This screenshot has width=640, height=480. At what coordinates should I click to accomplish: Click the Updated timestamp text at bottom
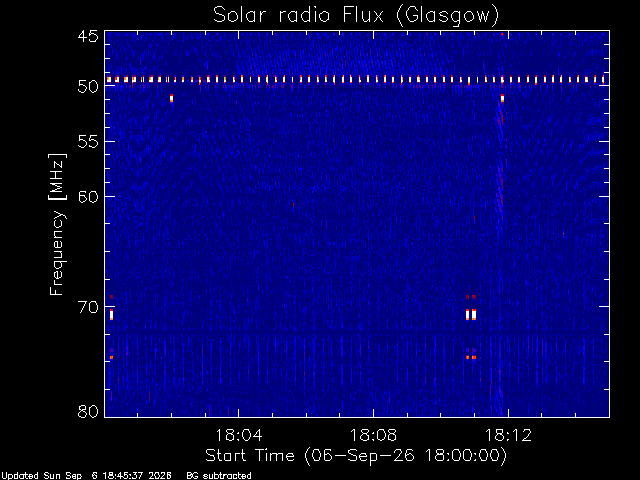86,476
